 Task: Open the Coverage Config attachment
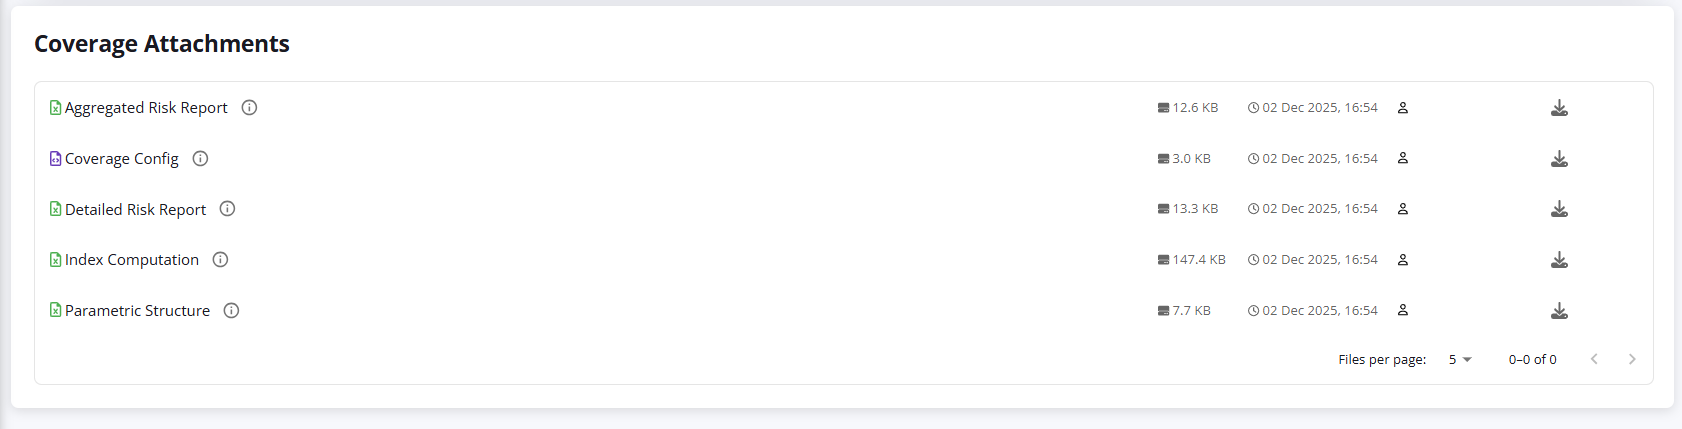pos(121,159)
